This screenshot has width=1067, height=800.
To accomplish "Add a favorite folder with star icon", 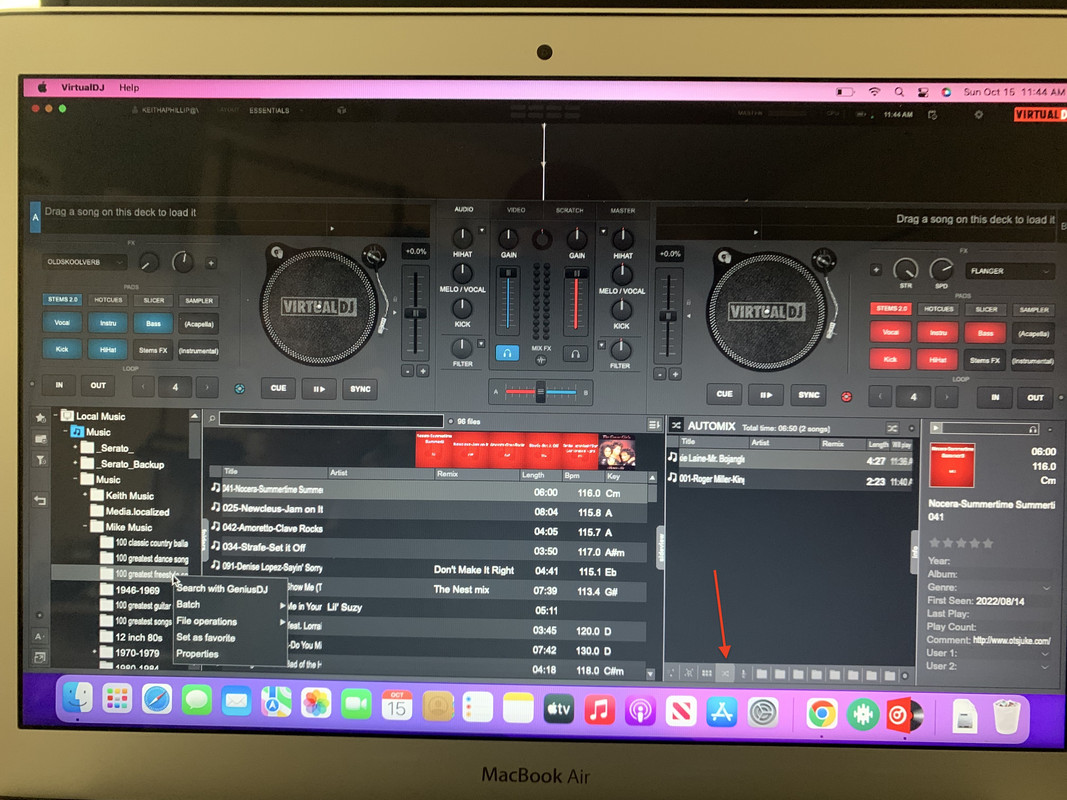I will pos(39,417).
